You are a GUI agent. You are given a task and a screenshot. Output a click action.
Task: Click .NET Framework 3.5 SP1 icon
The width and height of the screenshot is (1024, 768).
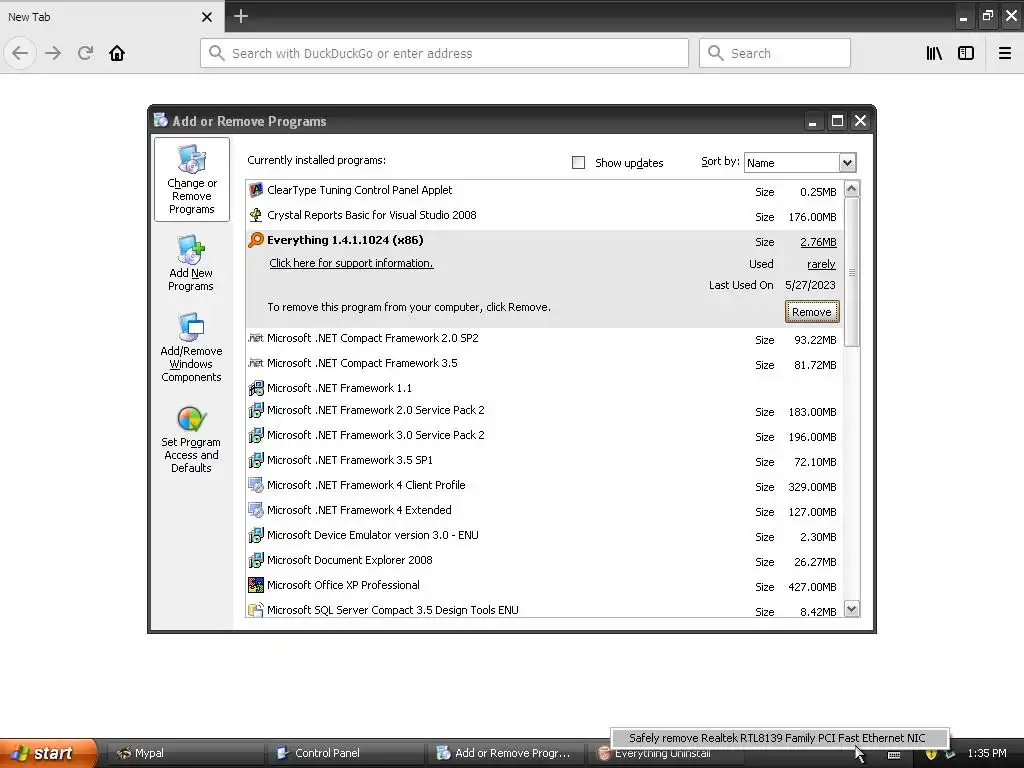point(255,460)
